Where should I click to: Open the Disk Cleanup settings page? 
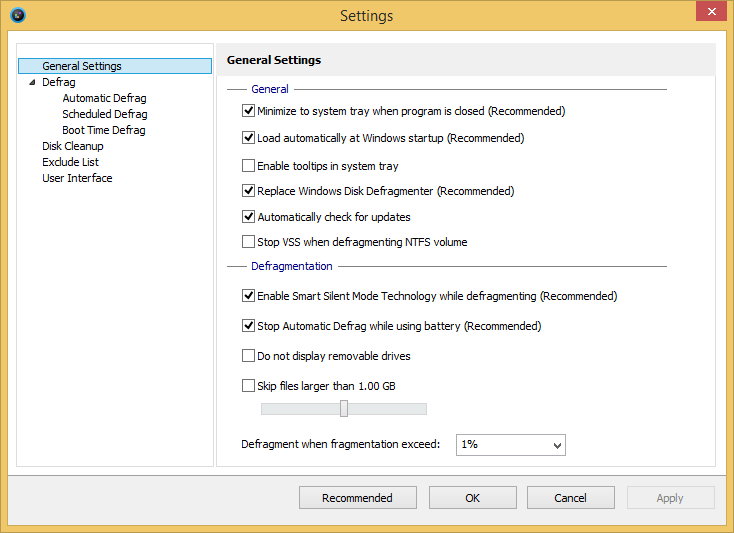coord(72,146)
